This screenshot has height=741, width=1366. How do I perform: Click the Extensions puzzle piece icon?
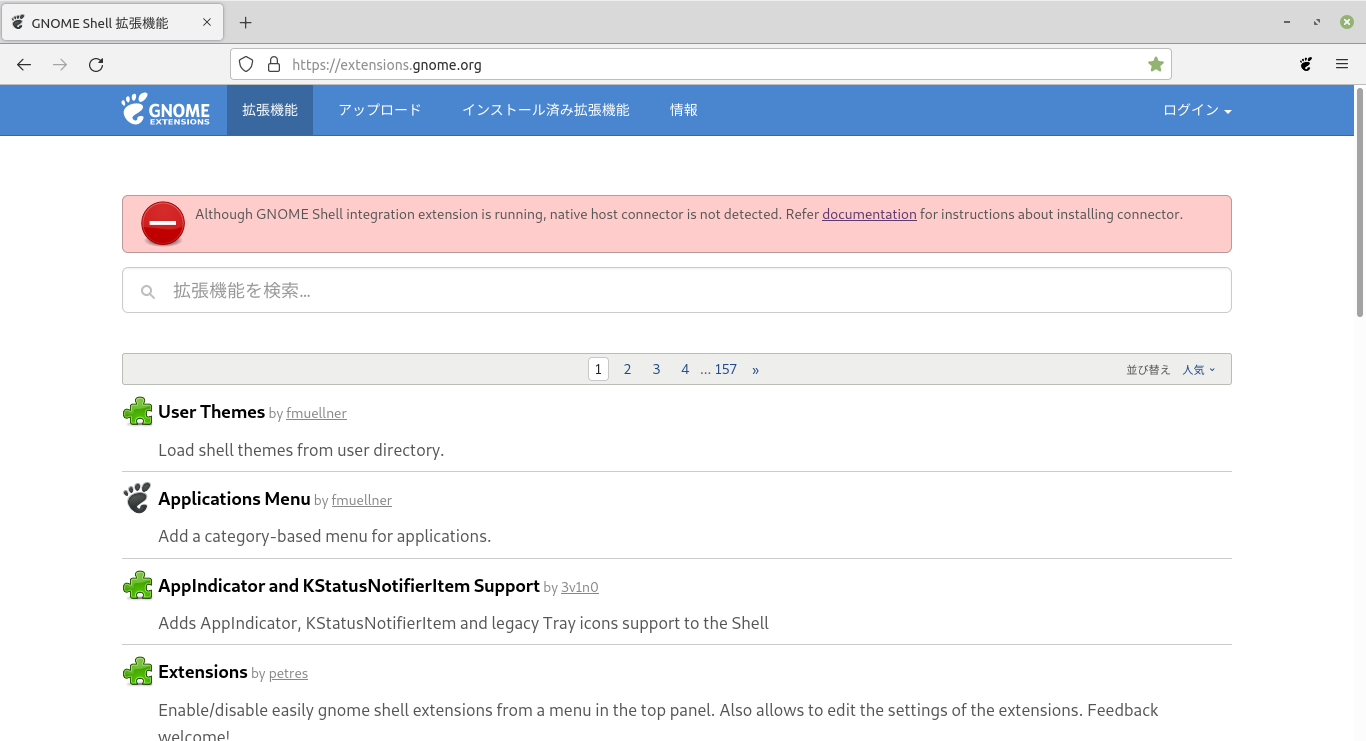[138, 671]
